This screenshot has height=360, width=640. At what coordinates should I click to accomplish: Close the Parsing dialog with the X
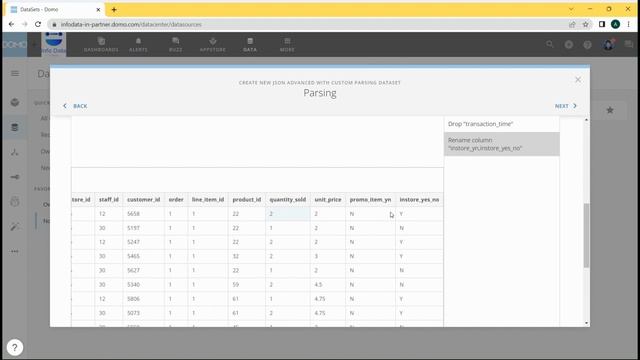(x=578, y=80)
